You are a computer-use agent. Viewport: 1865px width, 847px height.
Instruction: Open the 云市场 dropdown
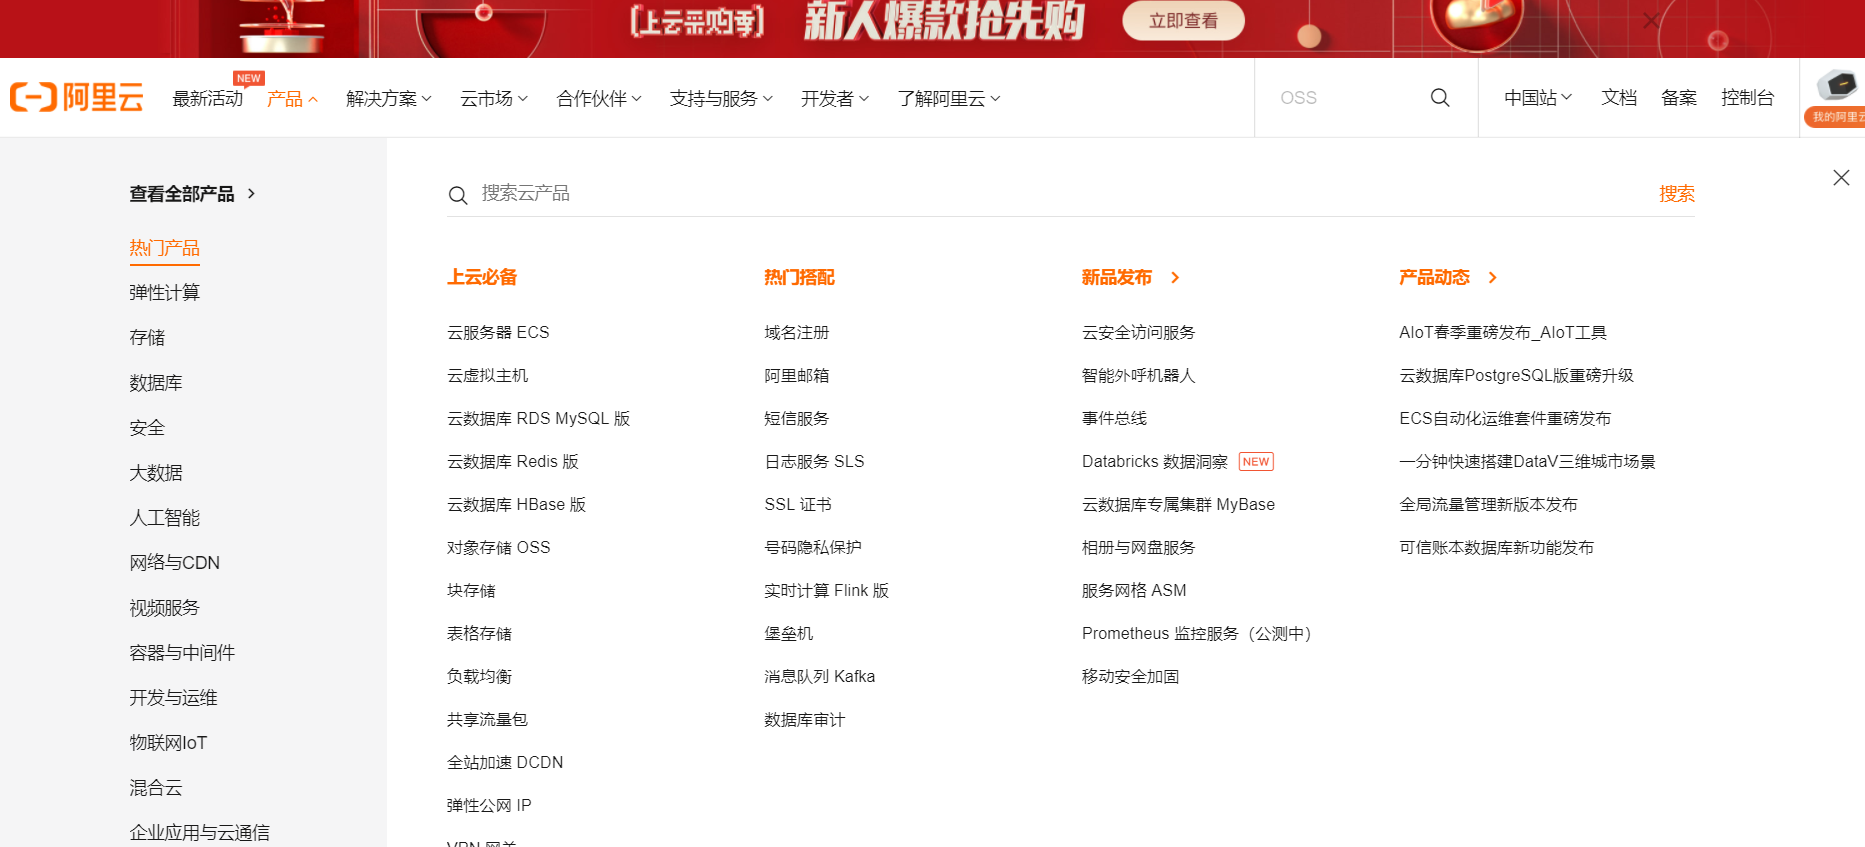494,98
